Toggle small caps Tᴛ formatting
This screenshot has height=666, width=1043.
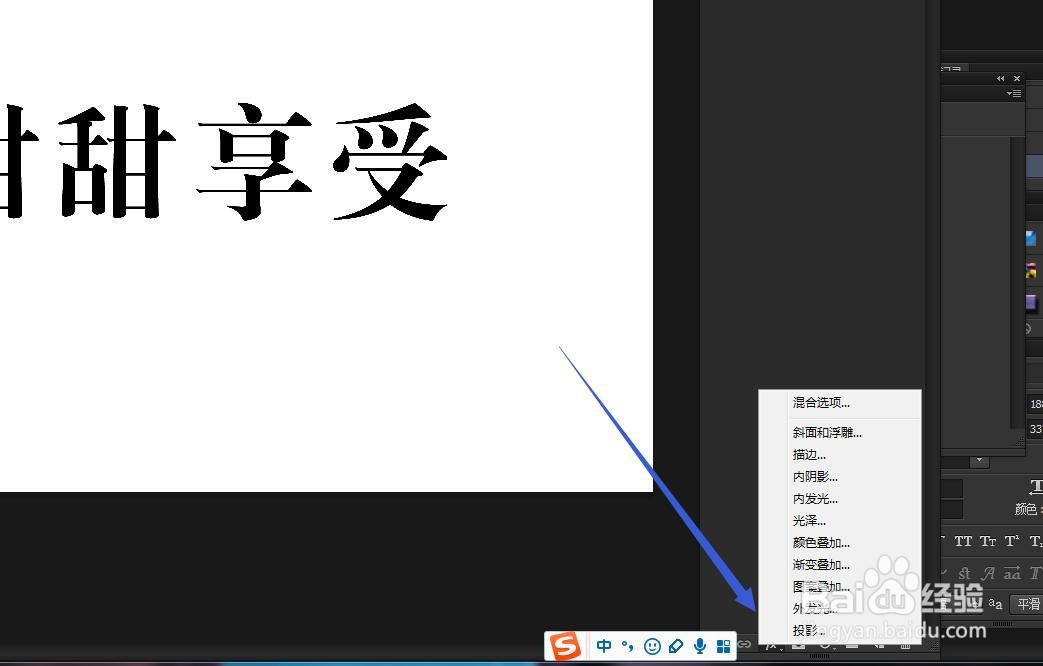(x=988, y=540)
